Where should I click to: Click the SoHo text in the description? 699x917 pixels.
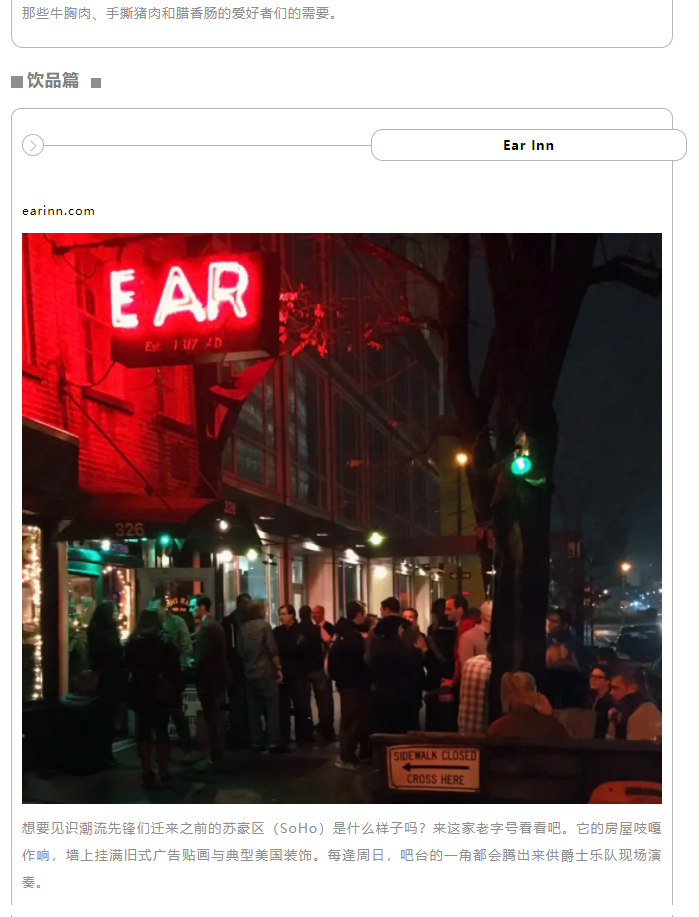(x=302, y=829)
